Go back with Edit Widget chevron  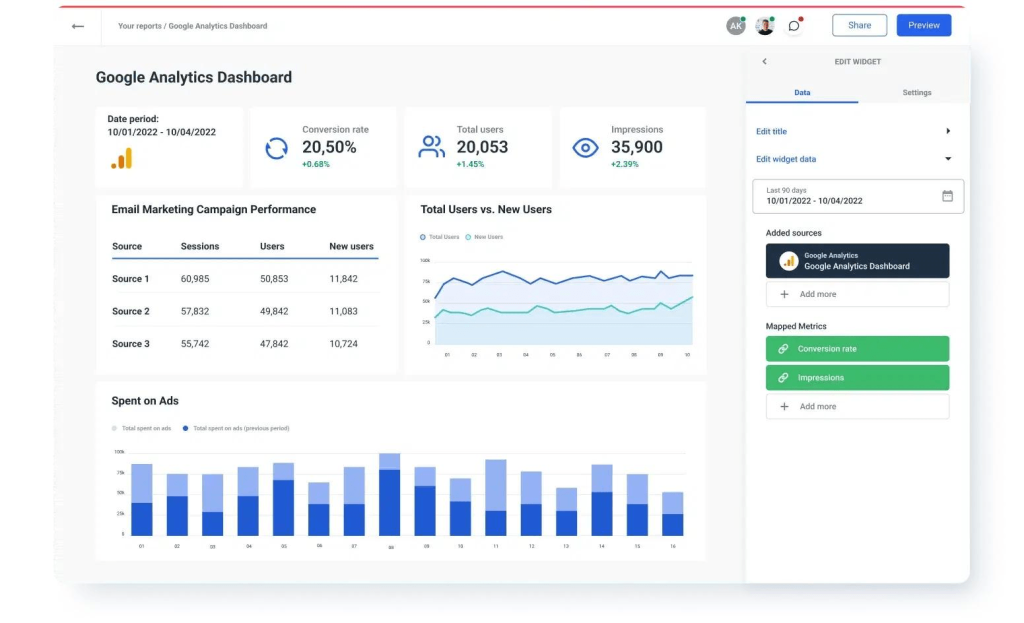tap(764, 61)
